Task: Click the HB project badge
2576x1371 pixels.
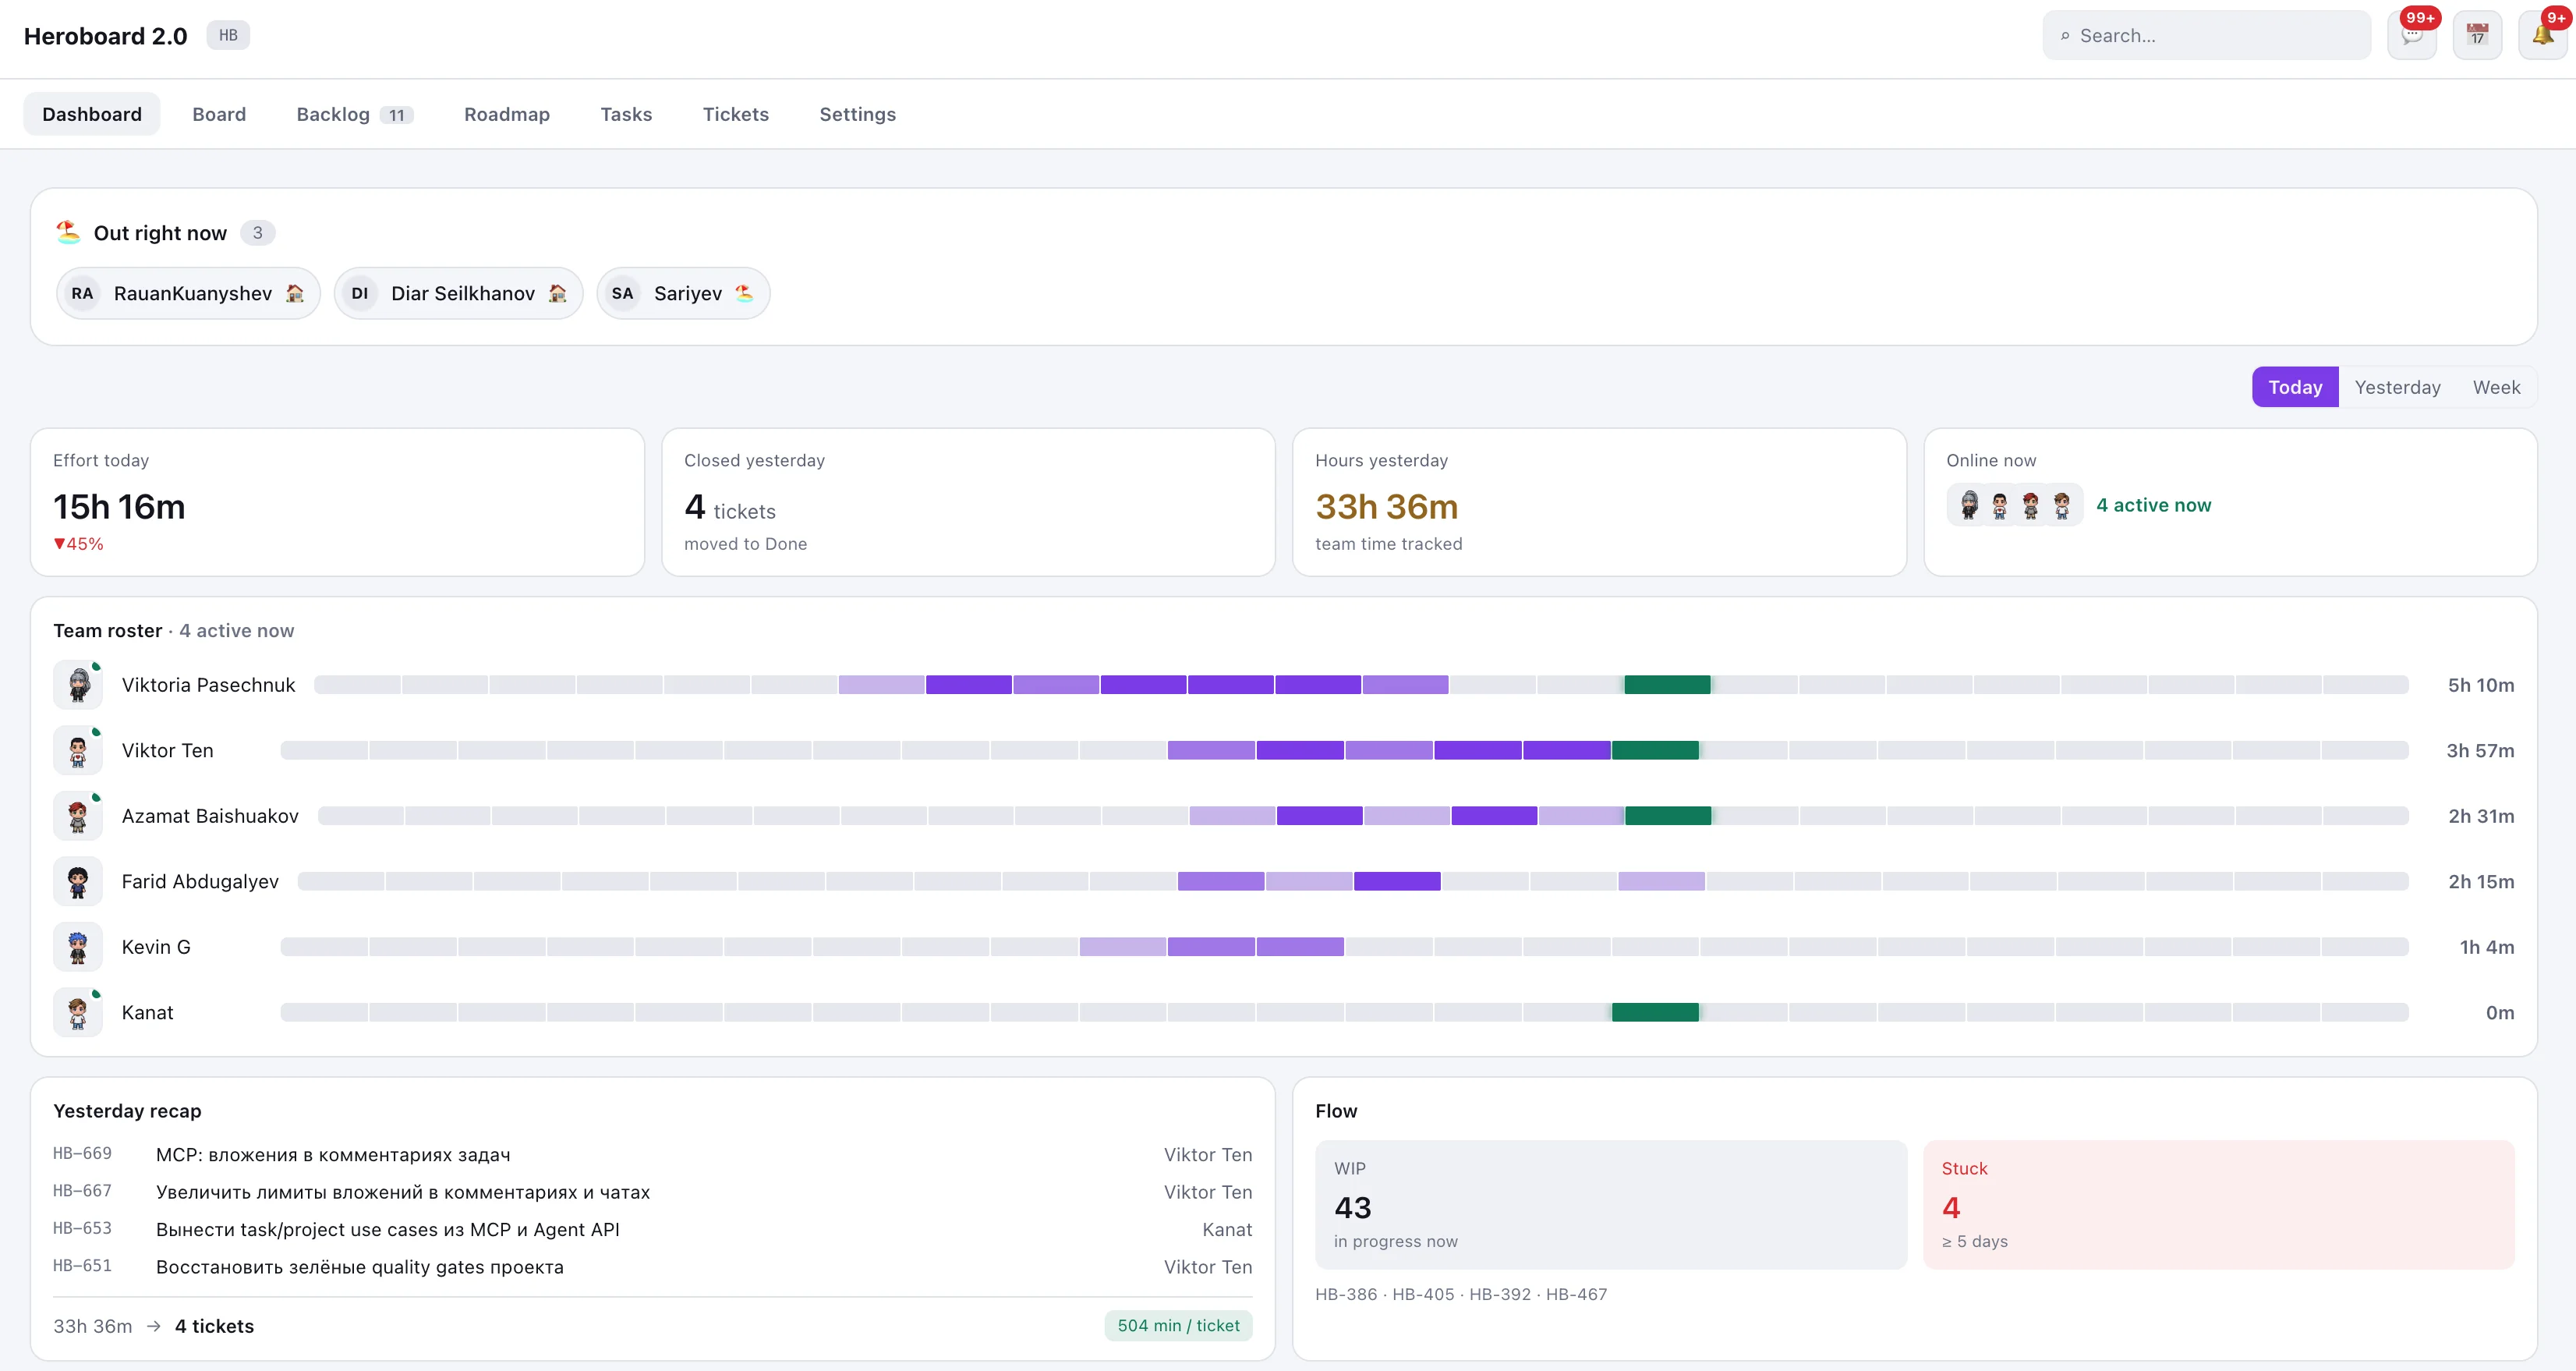Action: click(x=228, y=35)
